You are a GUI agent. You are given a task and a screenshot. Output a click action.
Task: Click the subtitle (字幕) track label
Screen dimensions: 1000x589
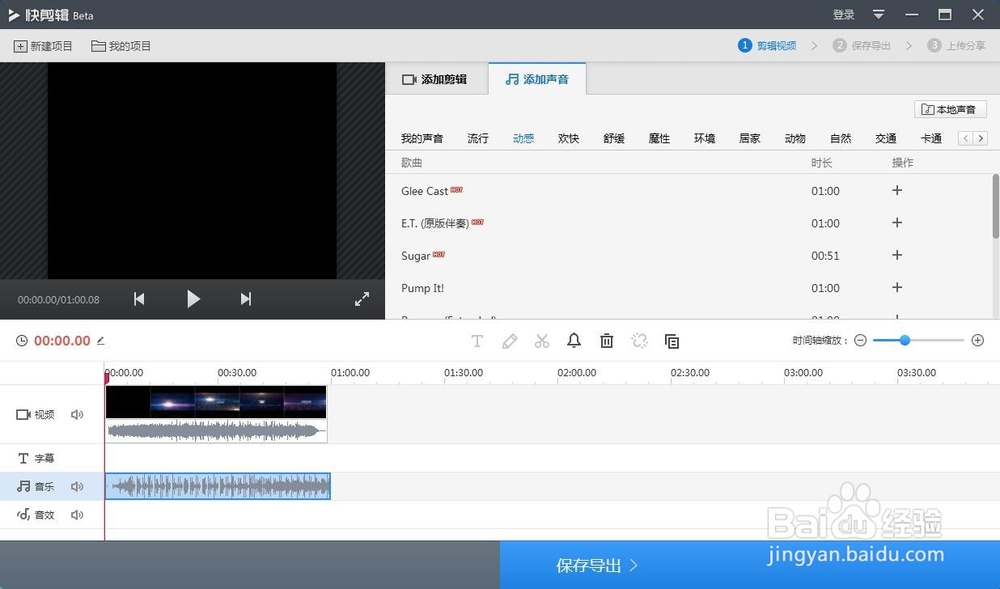[x=36, y=458]
